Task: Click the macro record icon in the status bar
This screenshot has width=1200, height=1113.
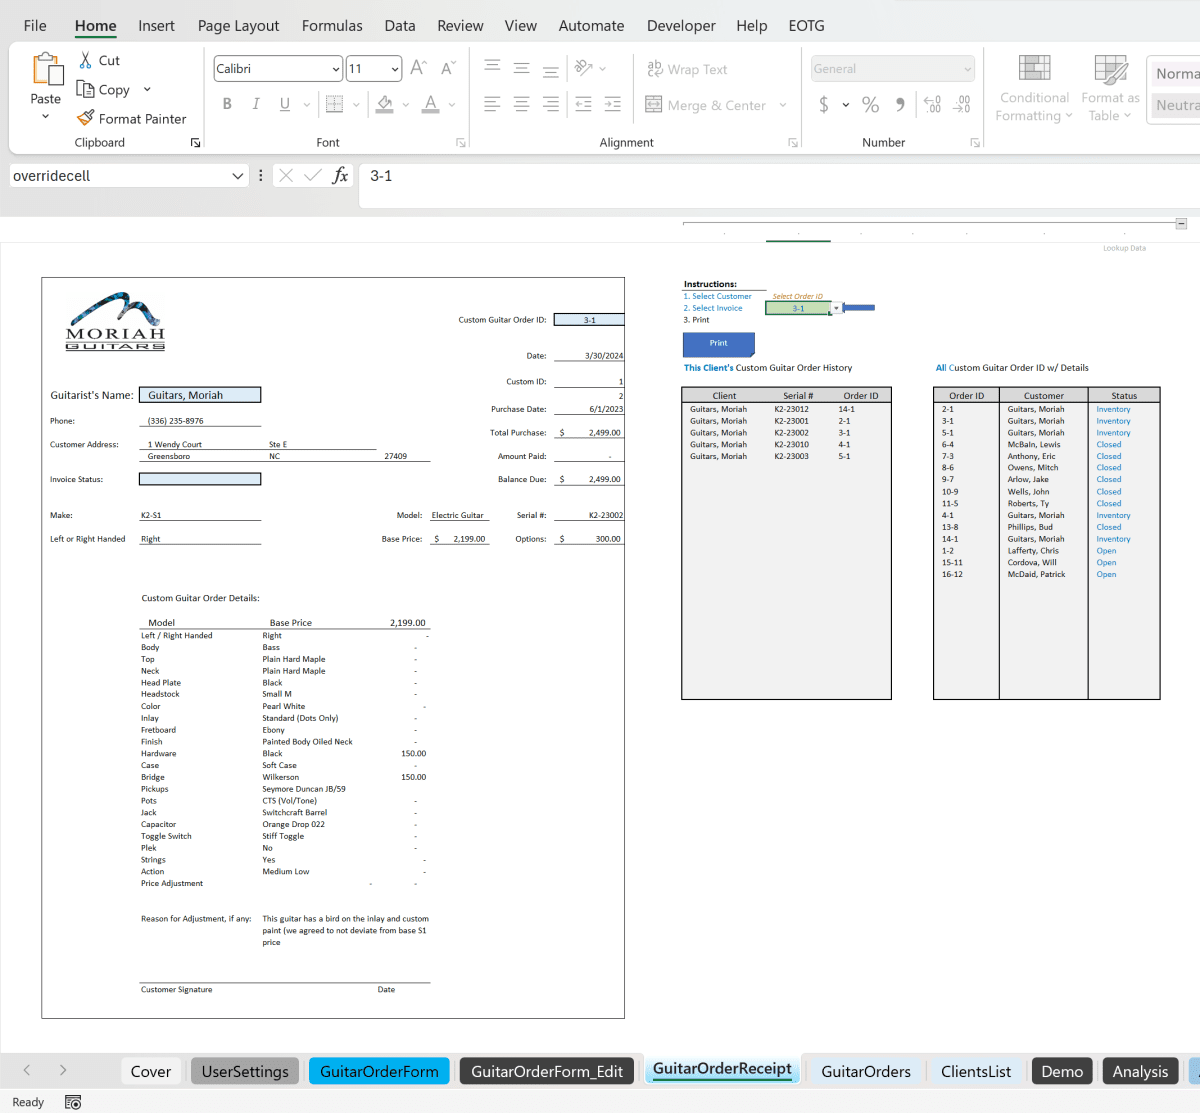Action: (71, 1101)
